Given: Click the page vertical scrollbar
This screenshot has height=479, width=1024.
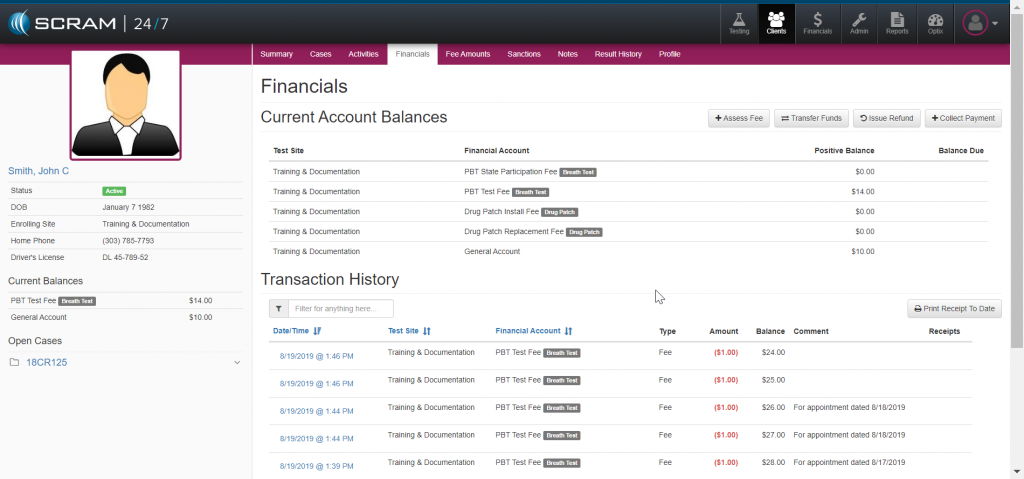Looking at the screenshot, I should 1017,200.
